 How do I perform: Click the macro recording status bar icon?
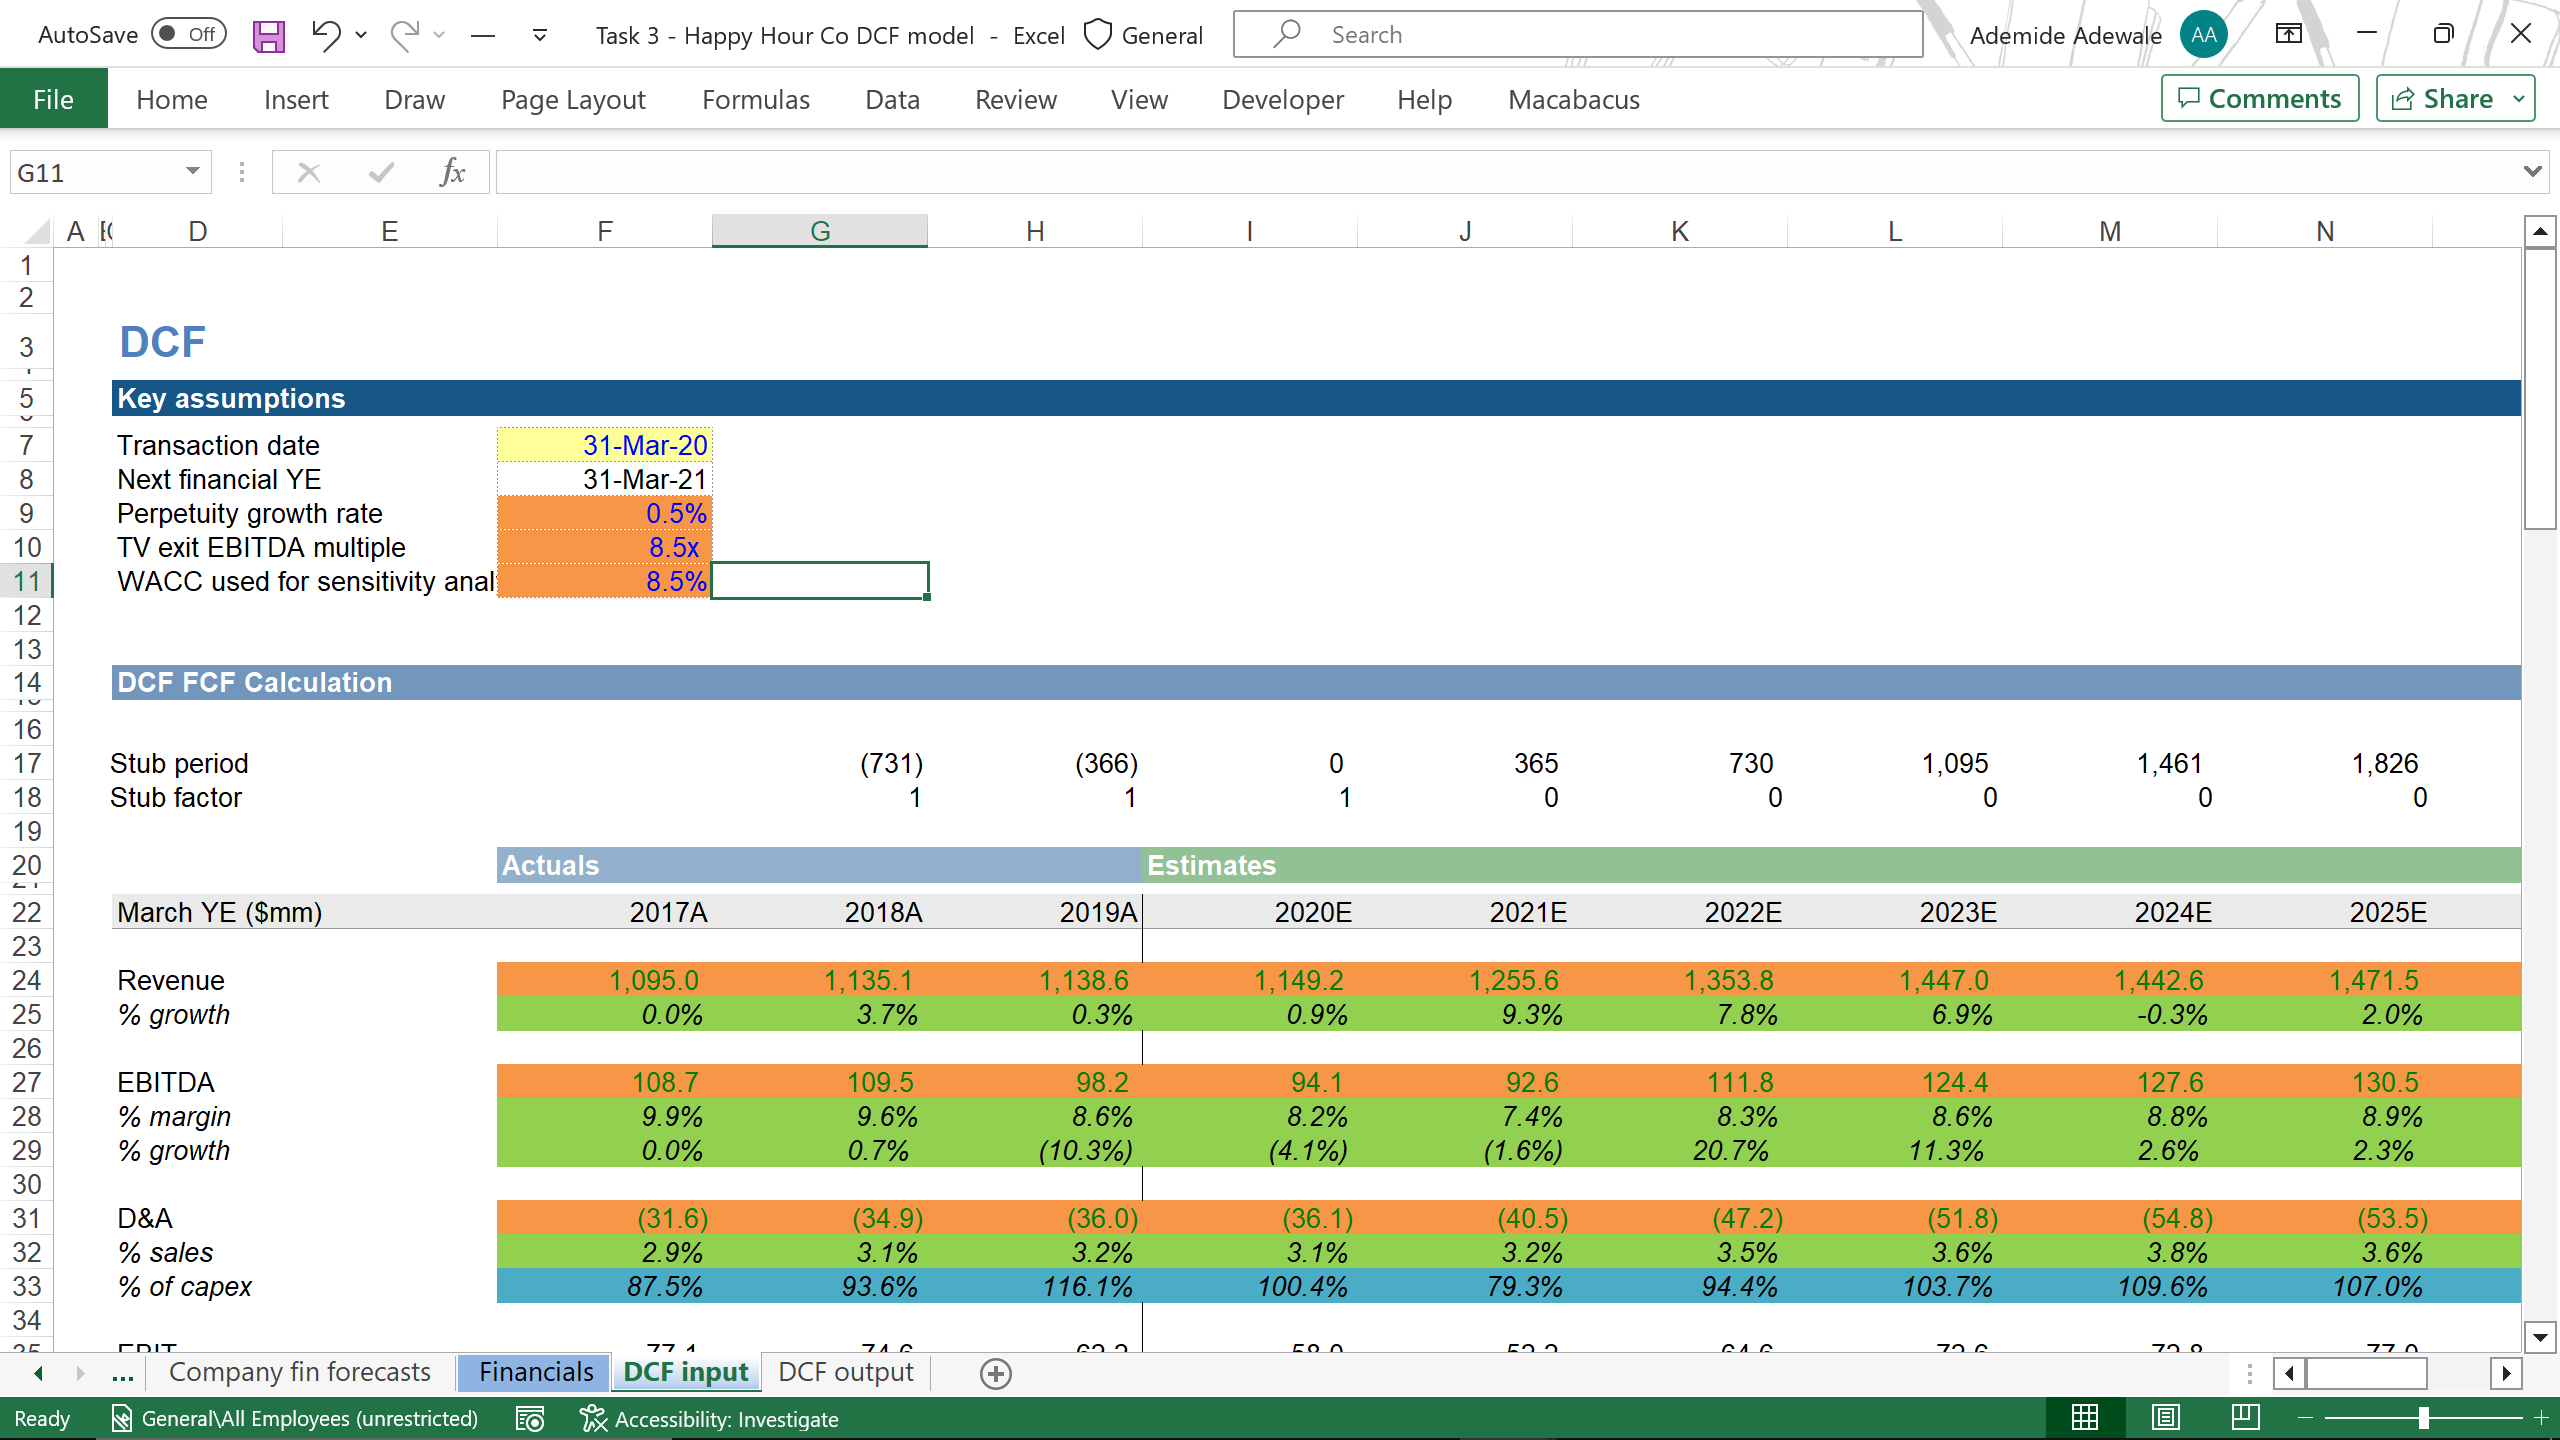click(x=529, y=1418)
